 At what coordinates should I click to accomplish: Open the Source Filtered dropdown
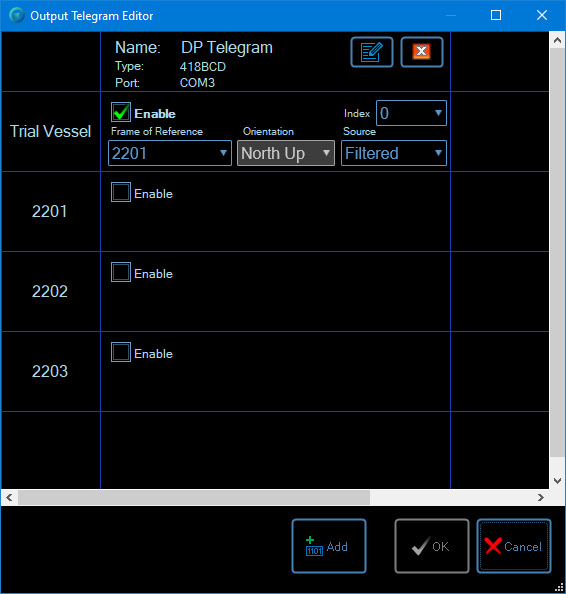pyautogui.click(x=394, y=153)
